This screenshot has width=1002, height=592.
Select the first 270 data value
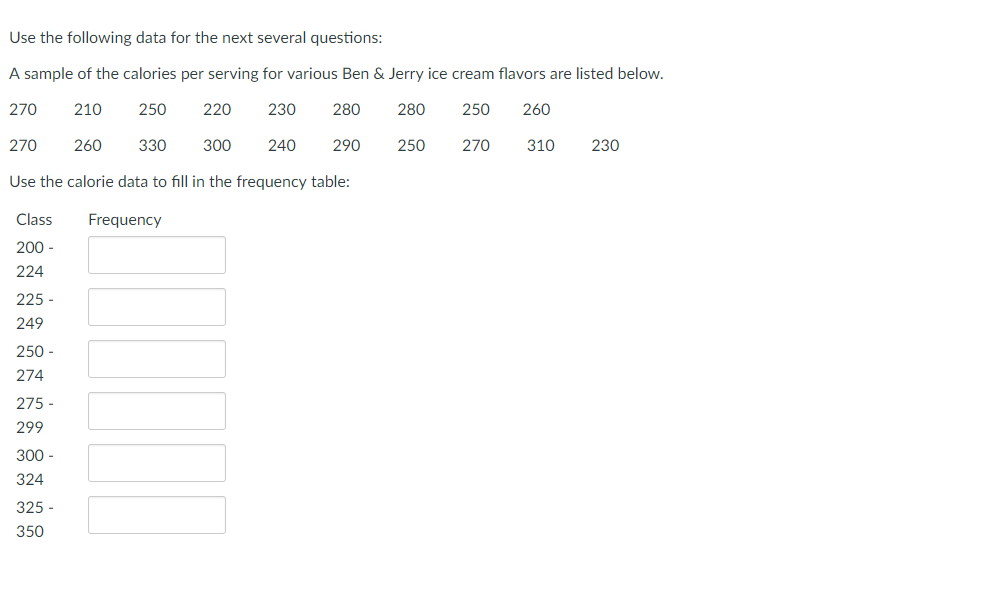tap(23, 109)
